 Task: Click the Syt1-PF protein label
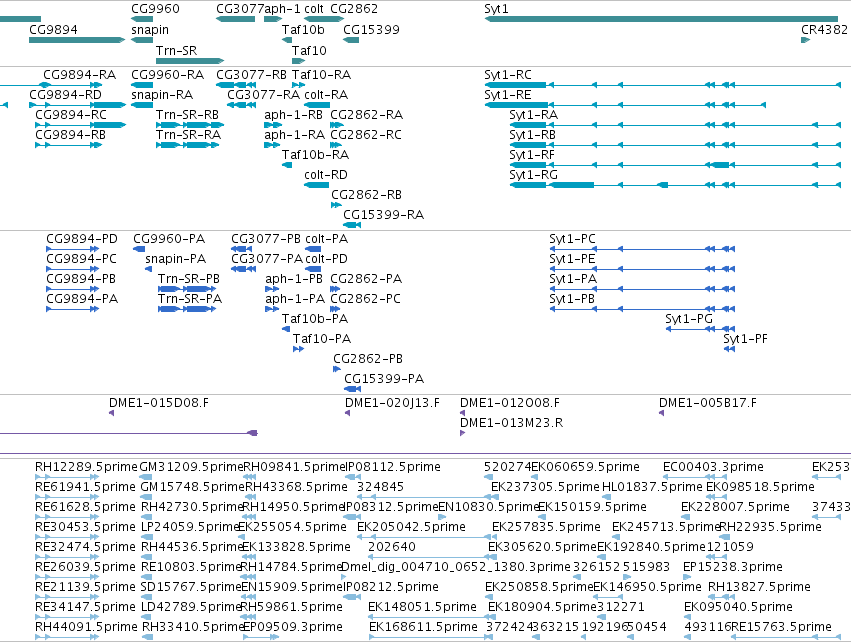[x=745, y=338]
